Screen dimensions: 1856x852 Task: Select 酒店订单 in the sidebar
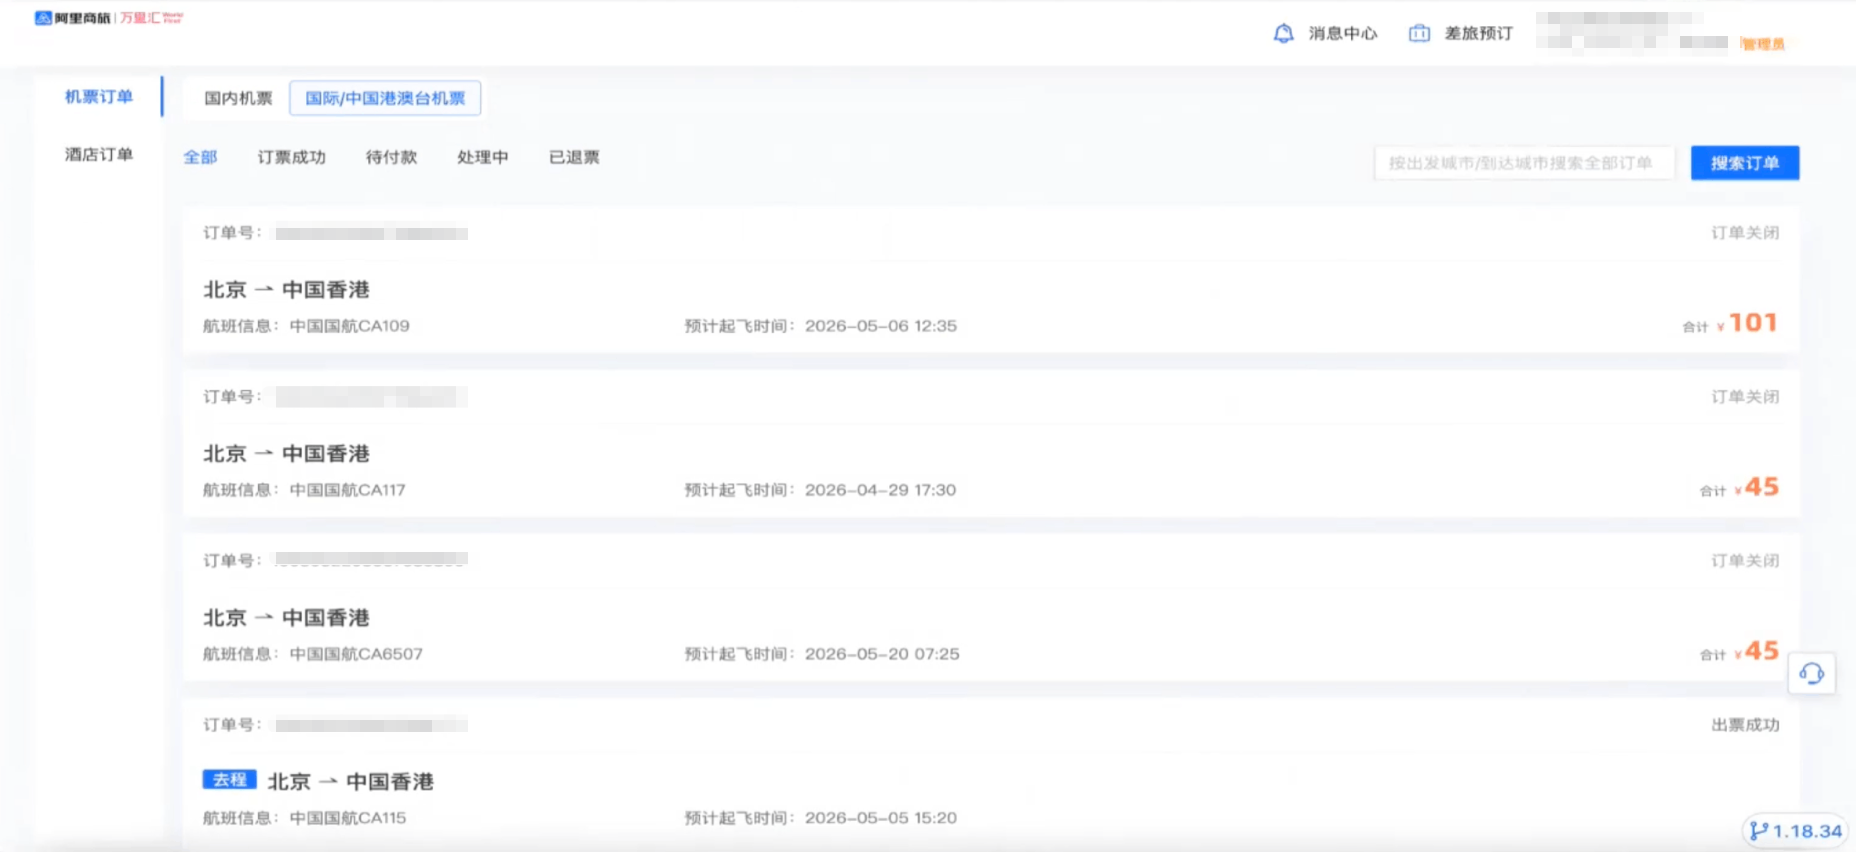tap(98, 154)
